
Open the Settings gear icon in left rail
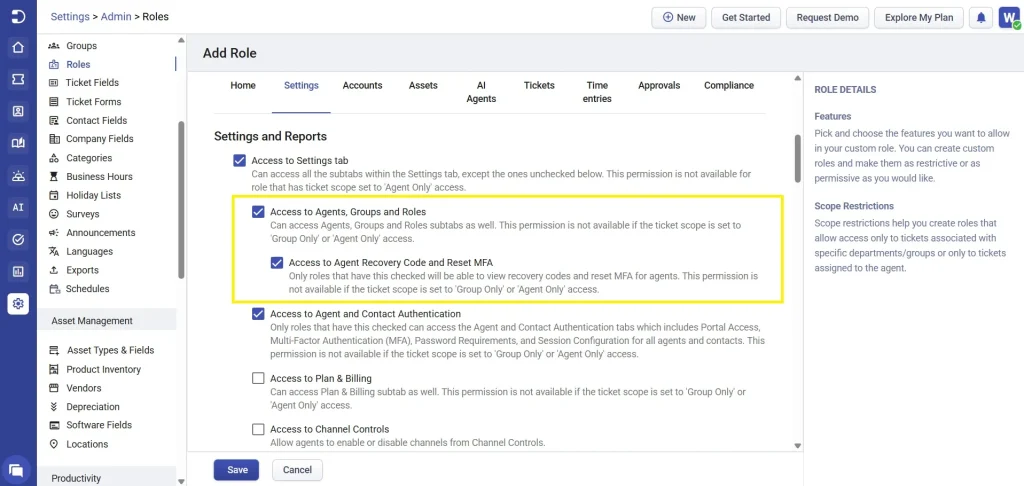pyautogui.click(x=18, y=303)
